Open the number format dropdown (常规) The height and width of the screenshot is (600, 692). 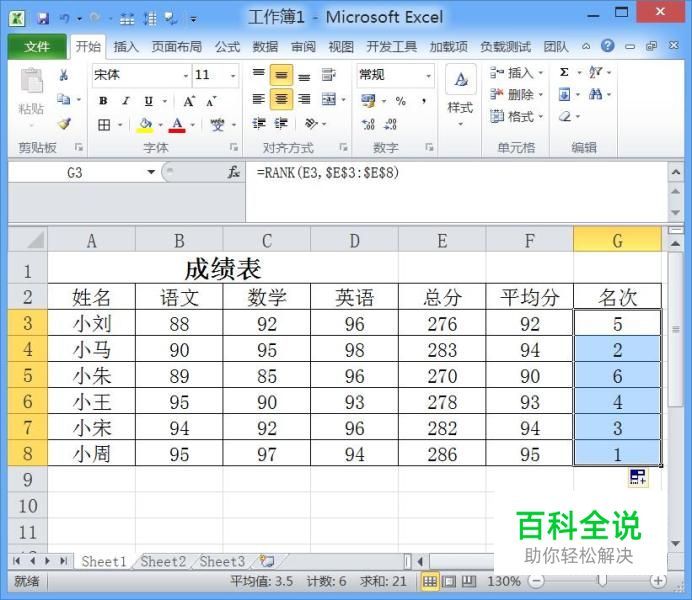(x=428, y=76)
